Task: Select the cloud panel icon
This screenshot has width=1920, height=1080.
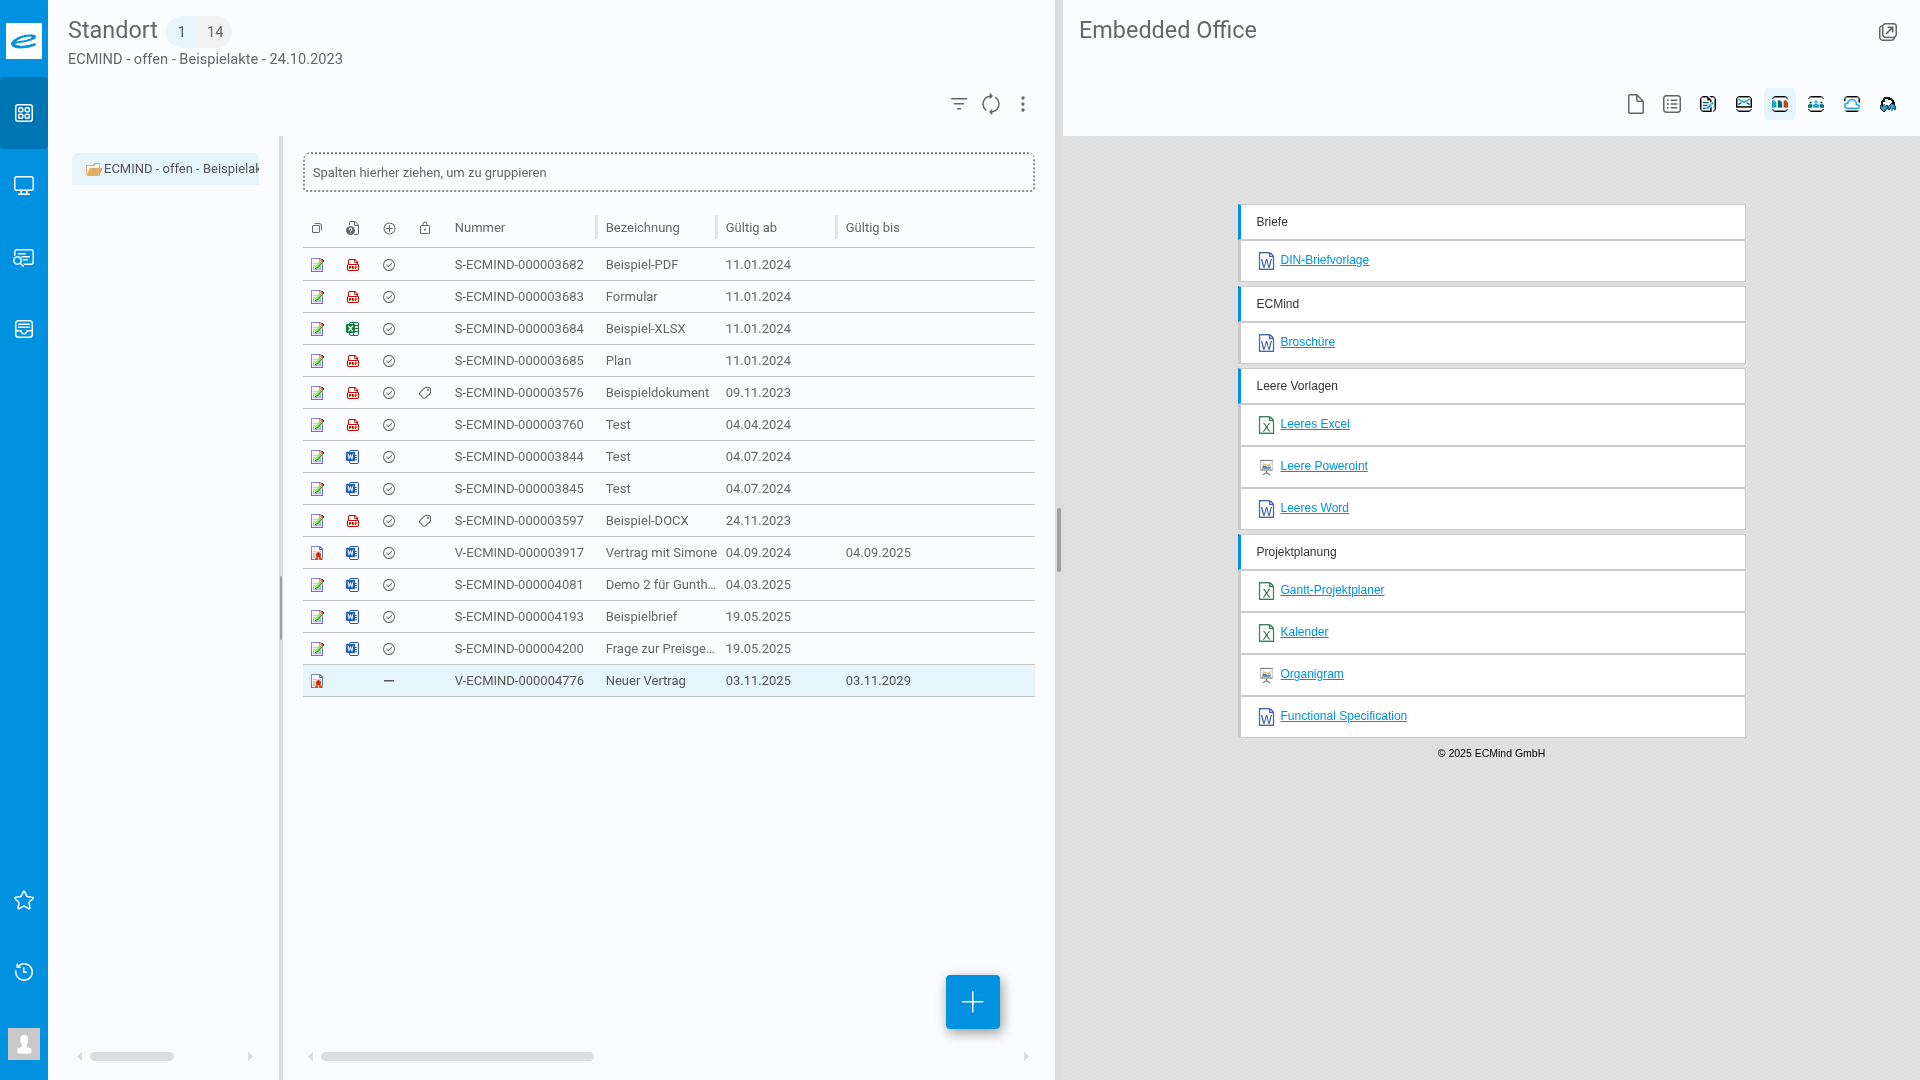Action: click(x=1851, y=104)
